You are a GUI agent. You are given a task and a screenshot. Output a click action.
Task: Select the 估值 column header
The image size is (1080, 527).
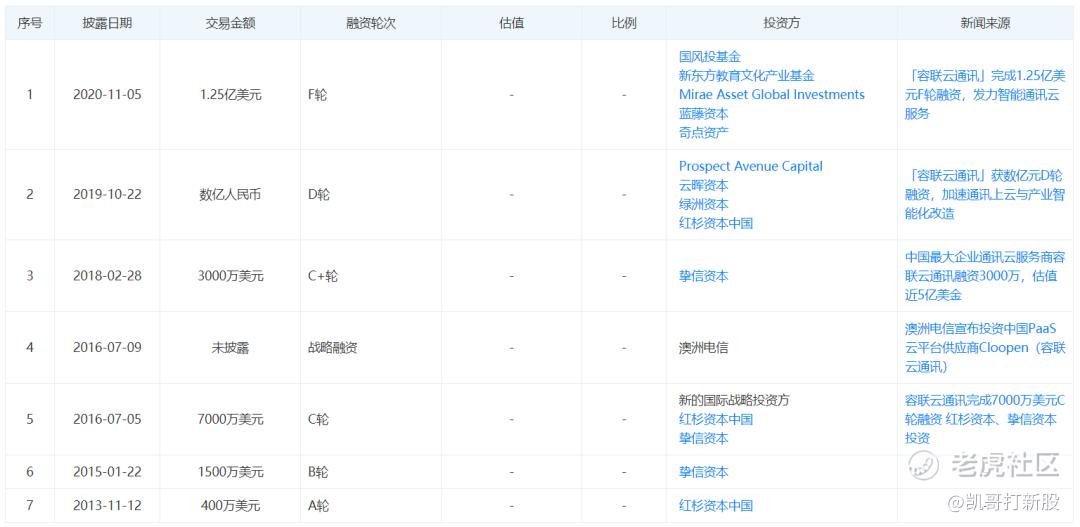click(x=511, y=23)
